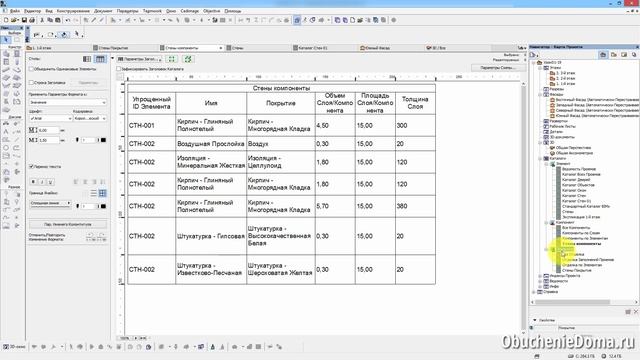Click the Save floppy disk icon
The height and width of the screenshot is (360, 640).
tap(24, 20)
